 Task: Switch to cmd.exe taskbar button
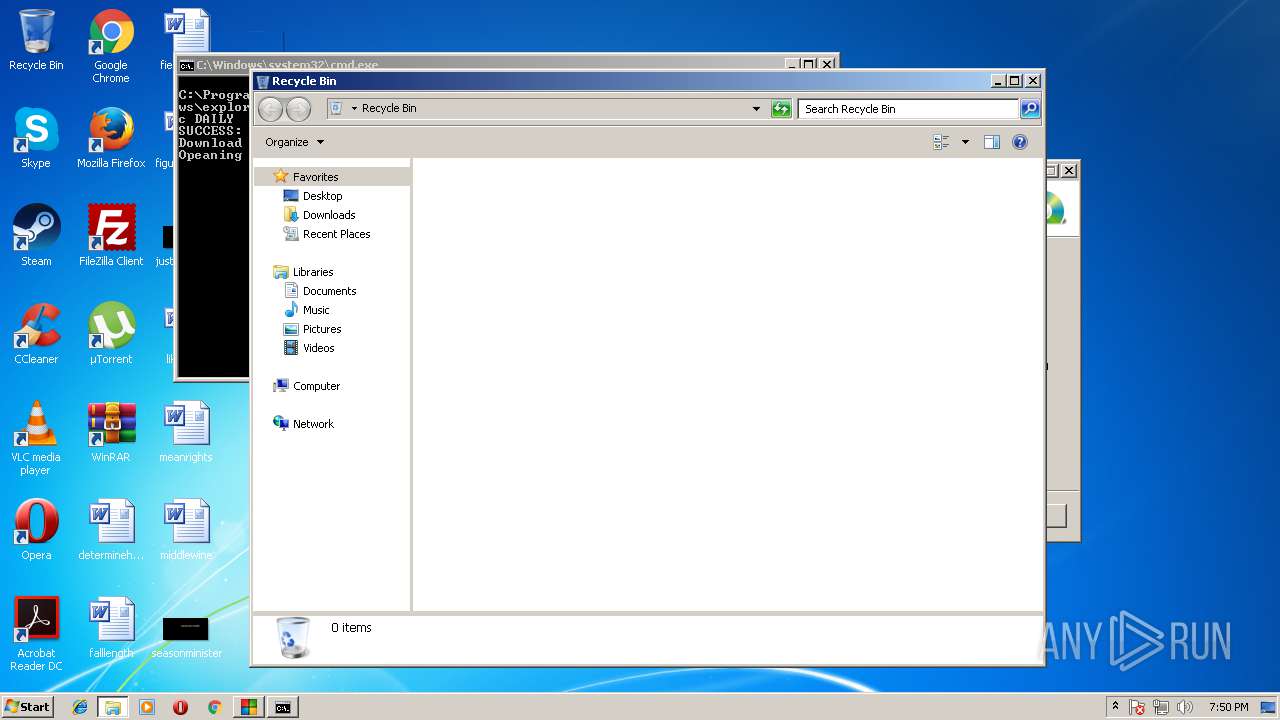pyautogui.click(x=283, y=707)
